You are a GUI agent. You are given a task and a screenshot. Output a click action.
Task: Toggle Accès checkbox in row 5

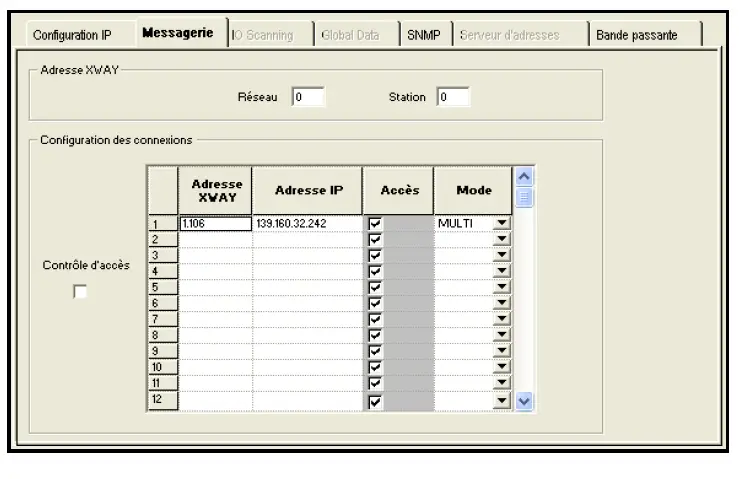tap(375, 288)
